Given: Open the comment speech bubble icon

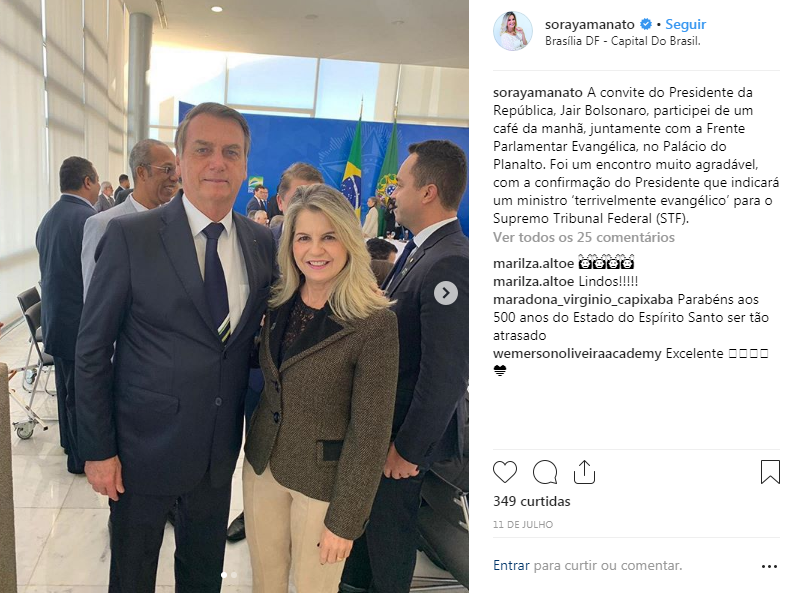Looking at the screenshot, I should [x=545, y=472].
